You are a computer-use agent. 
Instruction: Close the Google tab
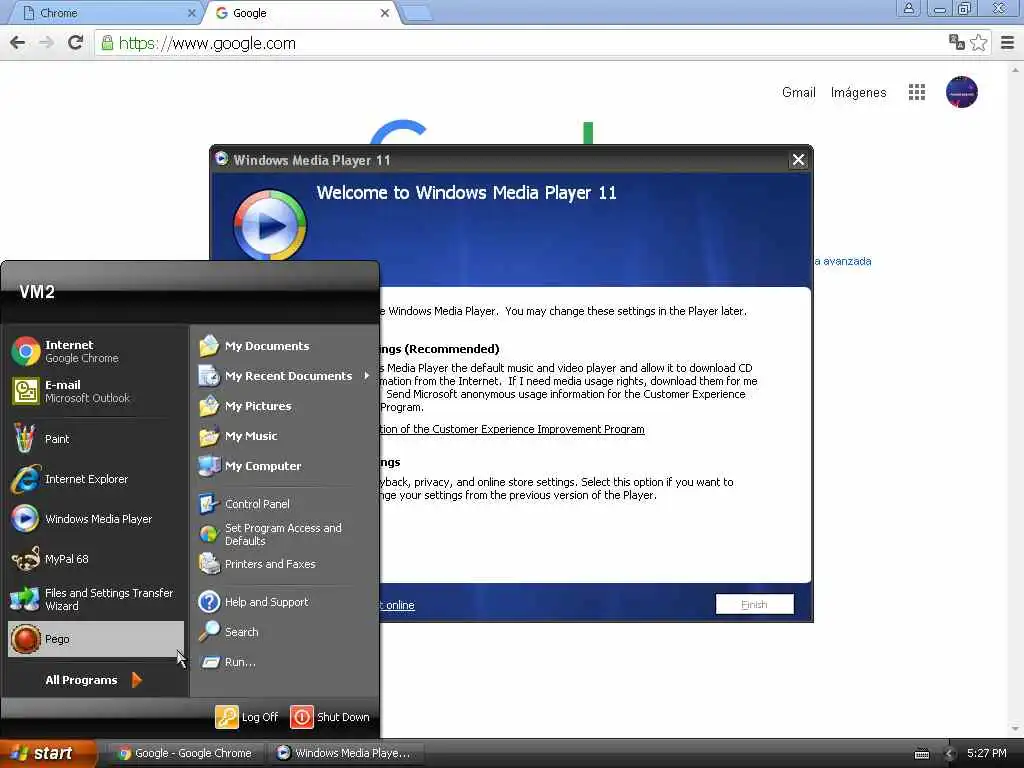tap(385, 13)
